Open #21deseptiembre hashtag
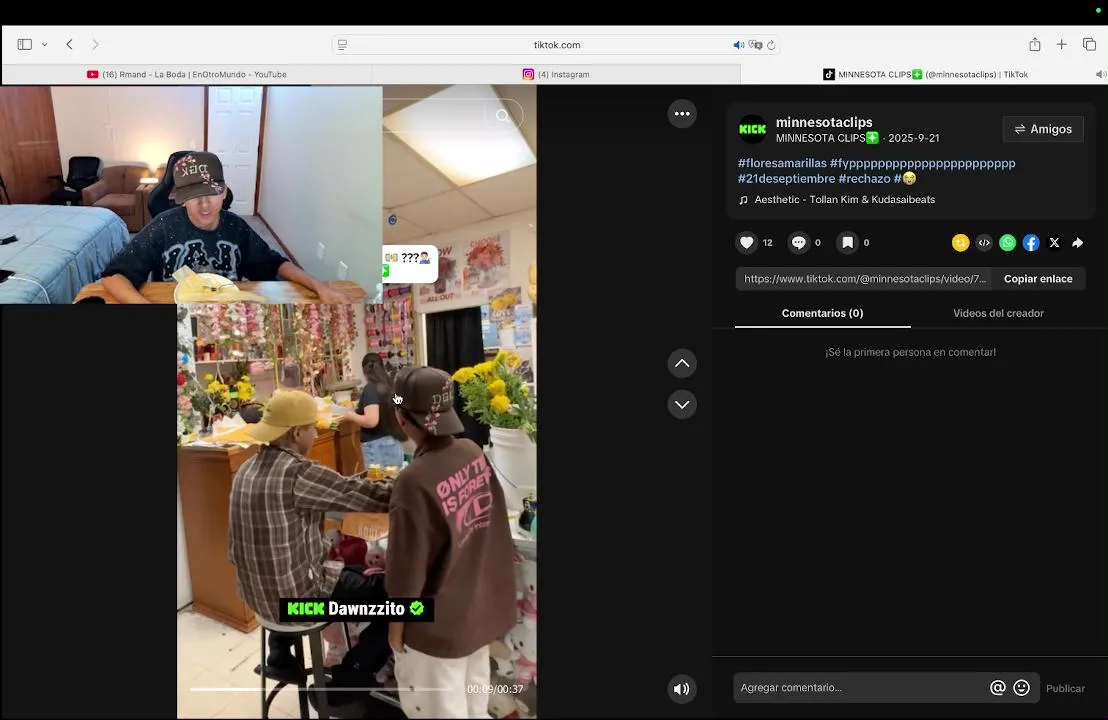Viewport: 1108px width, 720px height. (x=786, y=179)
